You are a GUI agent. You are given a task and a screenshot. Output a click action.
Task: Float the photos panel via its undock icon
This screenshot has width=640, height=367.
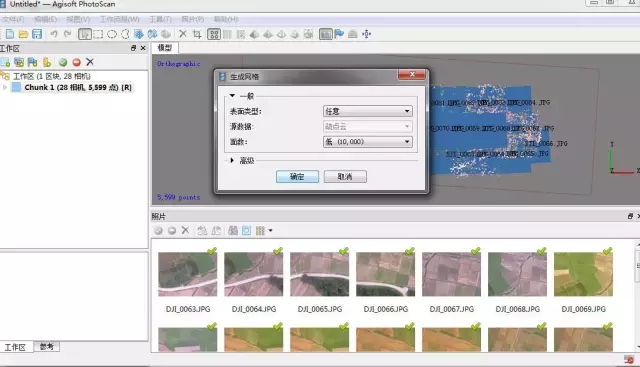click(x=631, y=216)
